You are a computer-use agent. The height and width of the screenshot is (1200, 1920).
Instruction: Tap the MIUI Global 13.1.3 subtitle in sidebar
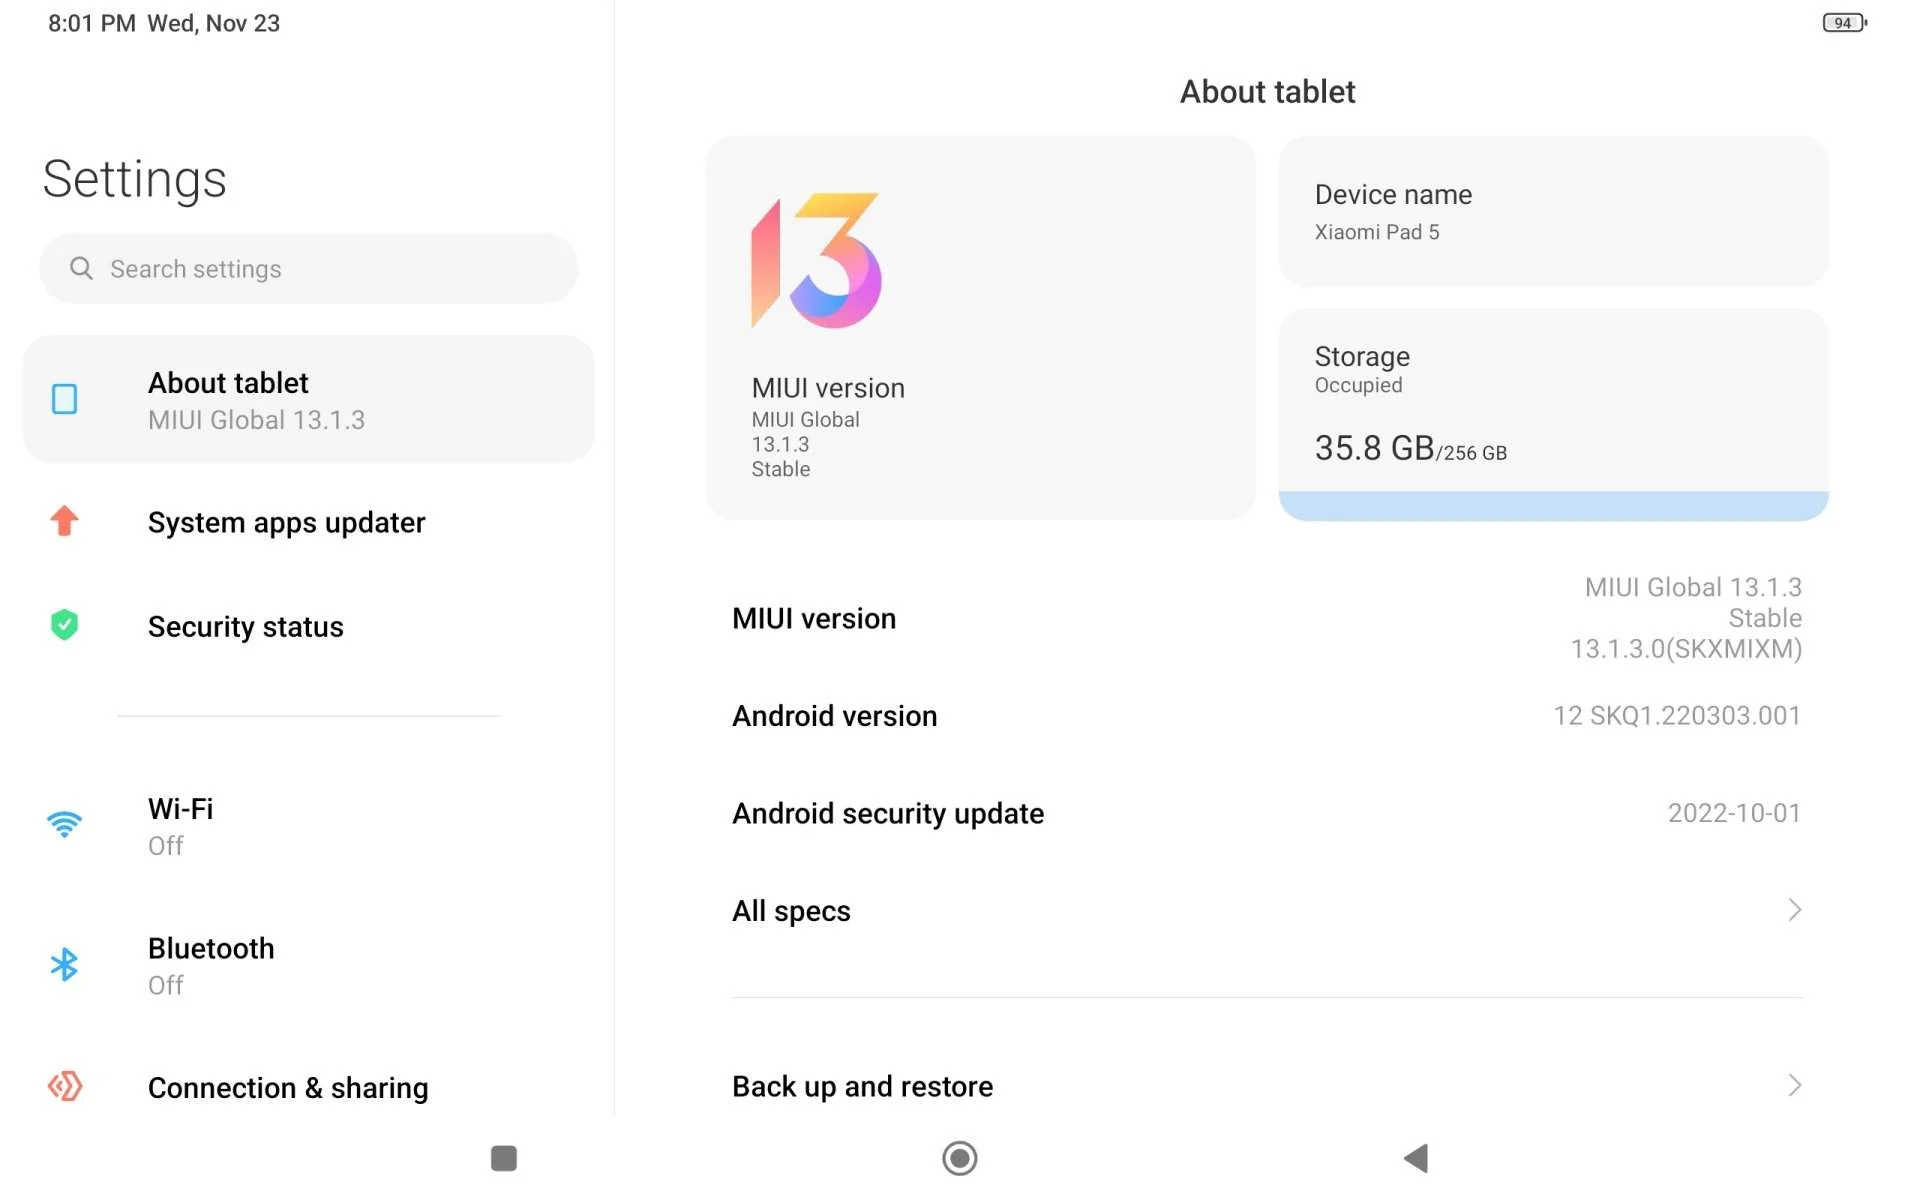coord(256,420)
